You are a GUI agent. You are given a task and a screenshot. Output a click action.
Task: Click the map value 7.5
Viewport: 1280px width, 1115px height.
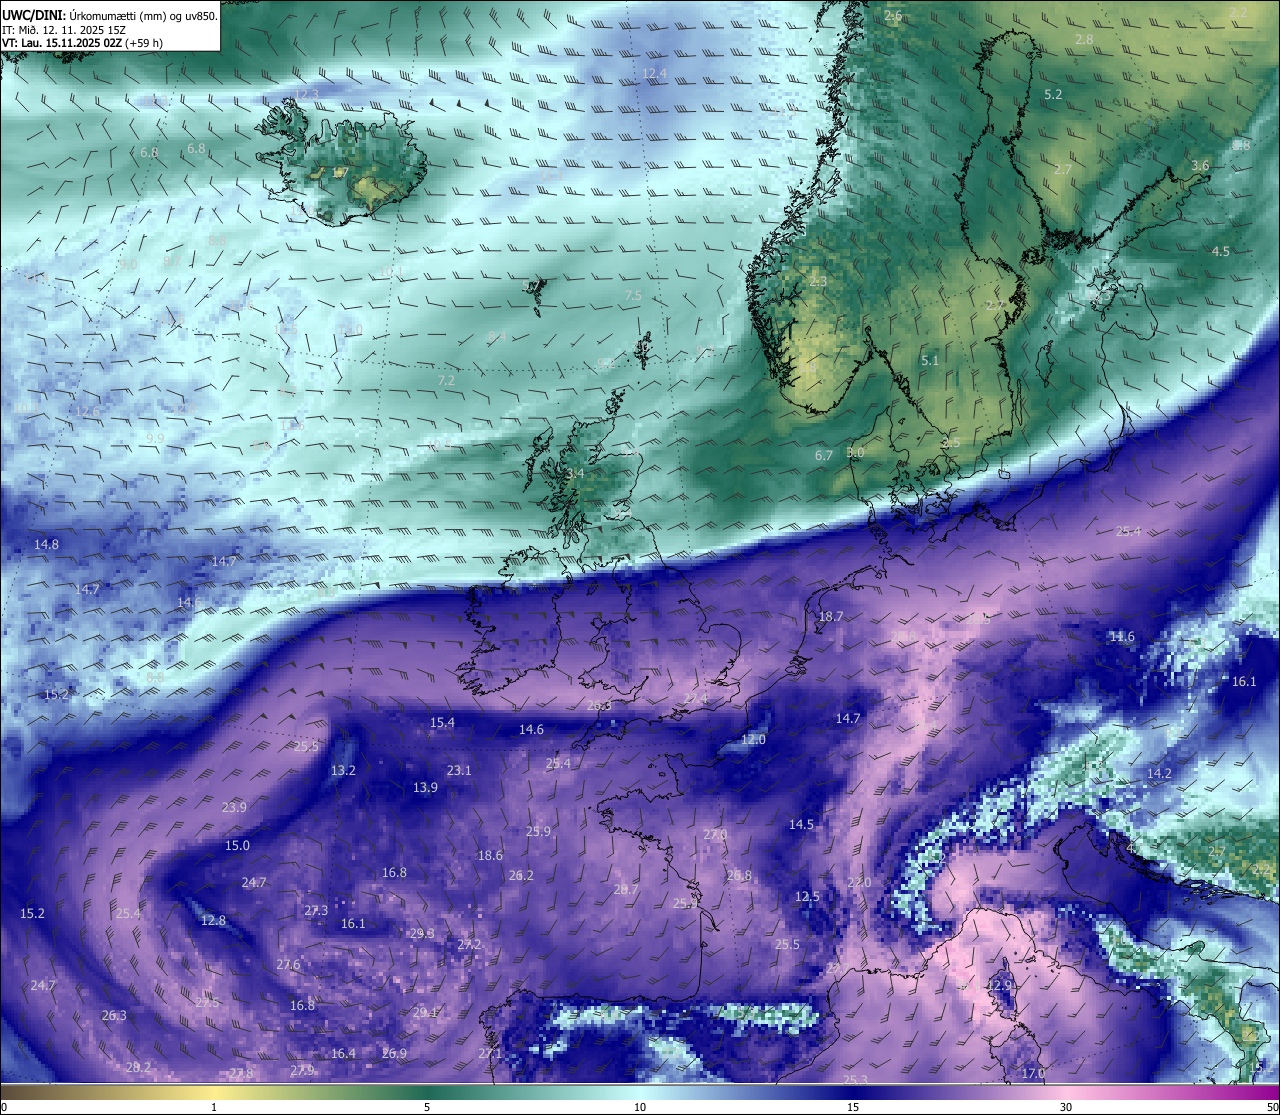tap(633, 296)
